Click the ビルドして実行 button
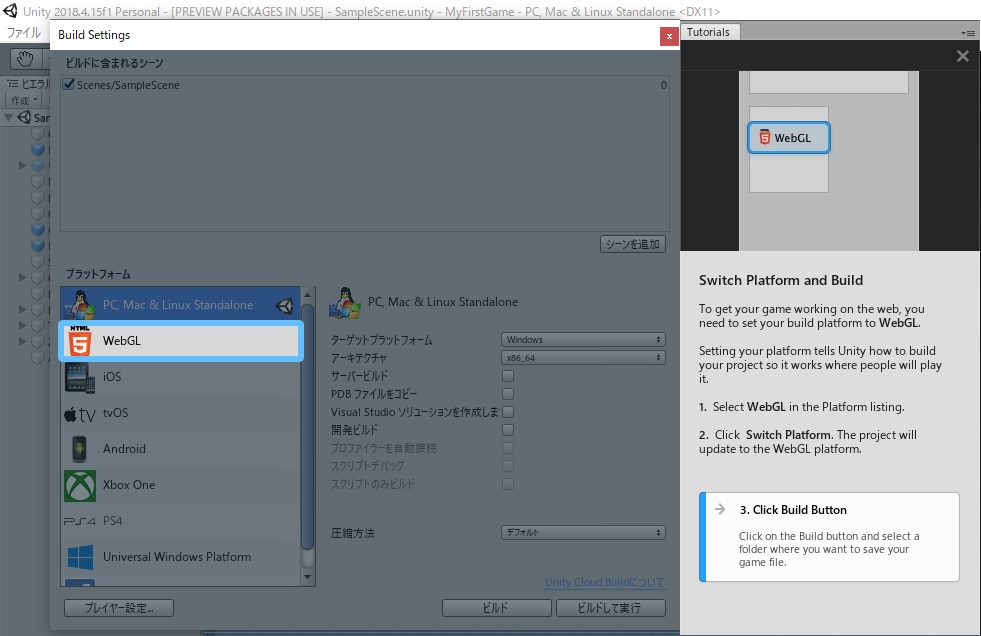The width and height of the screenshot is (981, 636). (x=611, y=608)
